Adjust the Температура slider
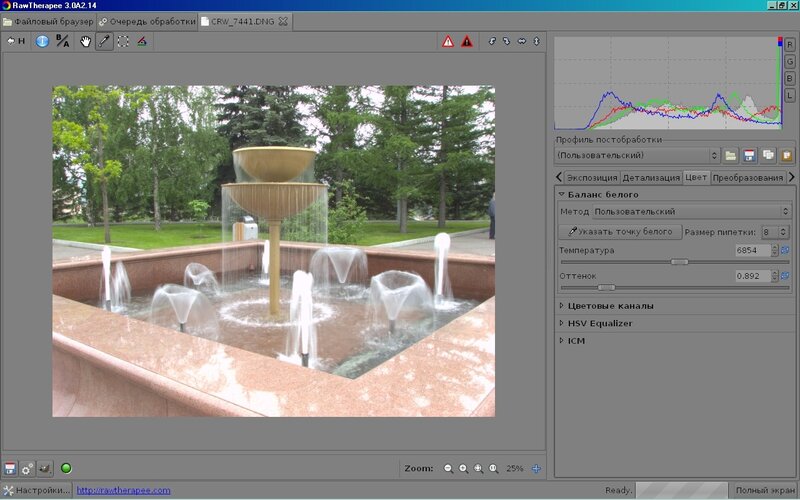This screenshot has height=500, width=800. click(x=679, y=261)
